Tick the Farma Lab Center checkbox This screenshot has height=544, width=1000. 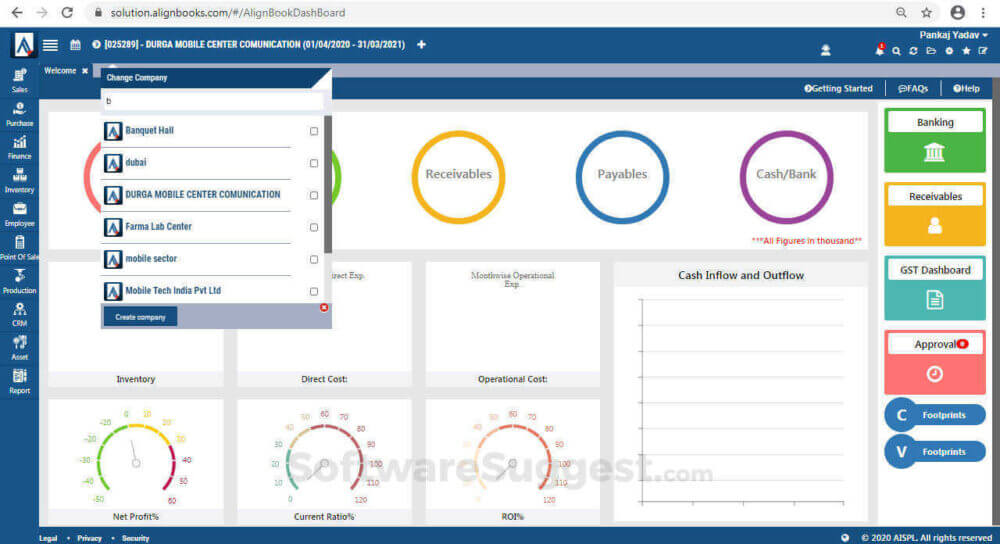tap(314, 227)
